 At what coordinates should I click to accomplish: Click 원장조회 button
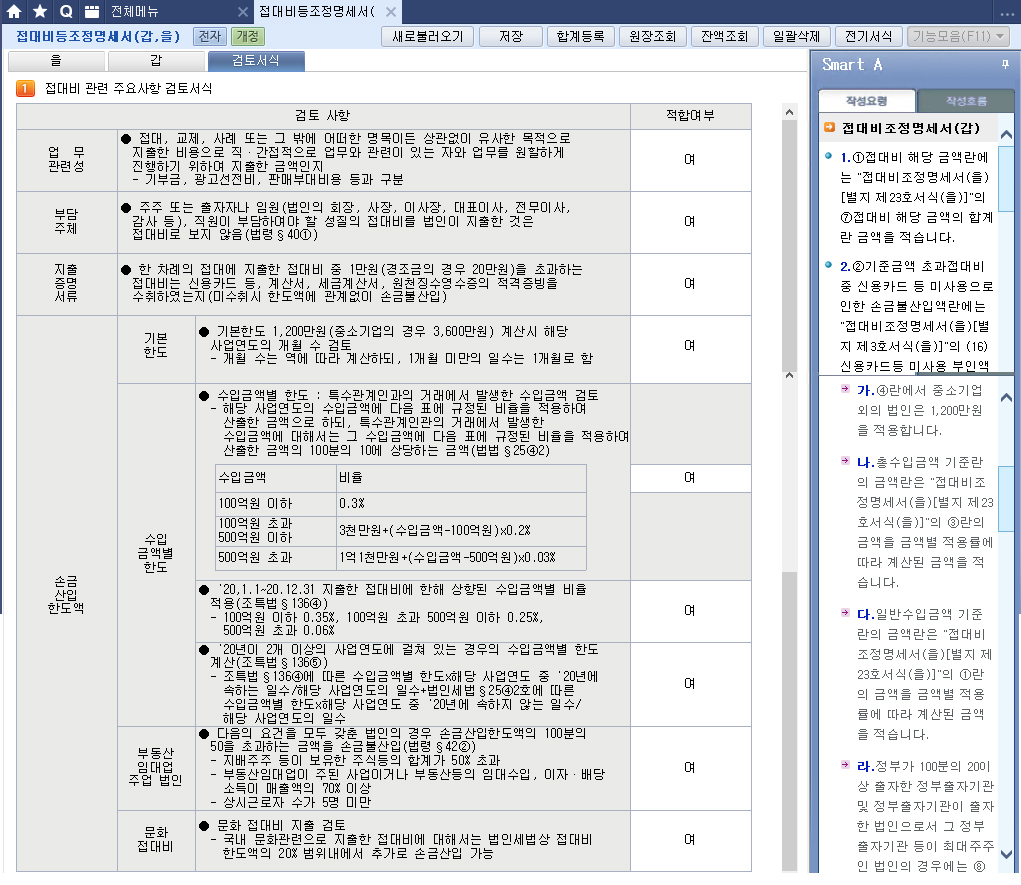point(652,36)
